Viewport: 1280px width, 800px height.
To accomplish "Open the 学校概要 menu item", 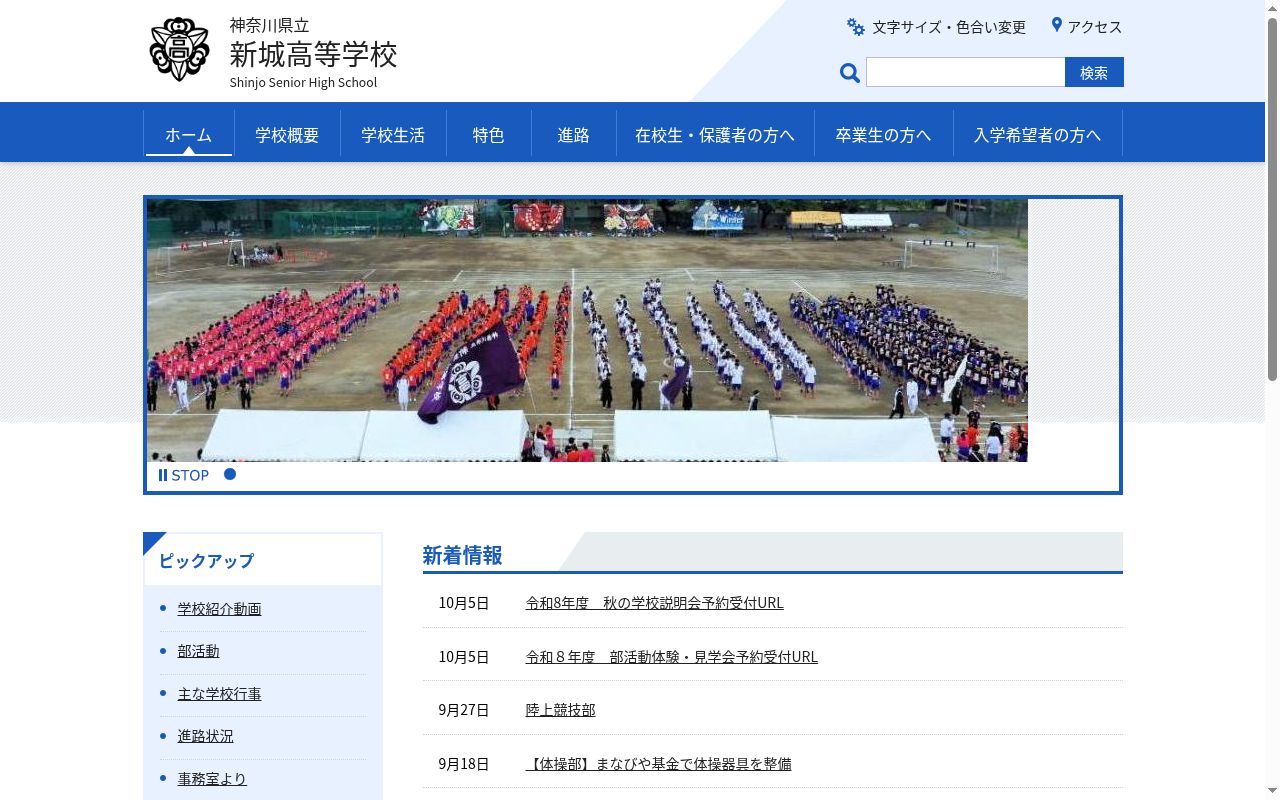I will pos(287,134).
